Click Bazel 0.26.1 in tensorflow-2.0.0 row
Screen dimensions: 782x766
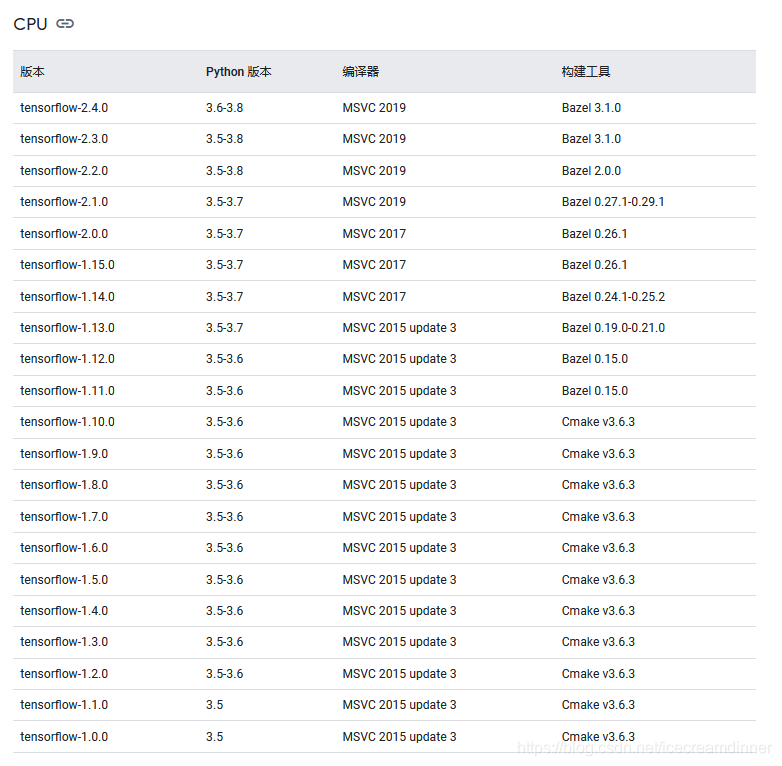[594, 233]
